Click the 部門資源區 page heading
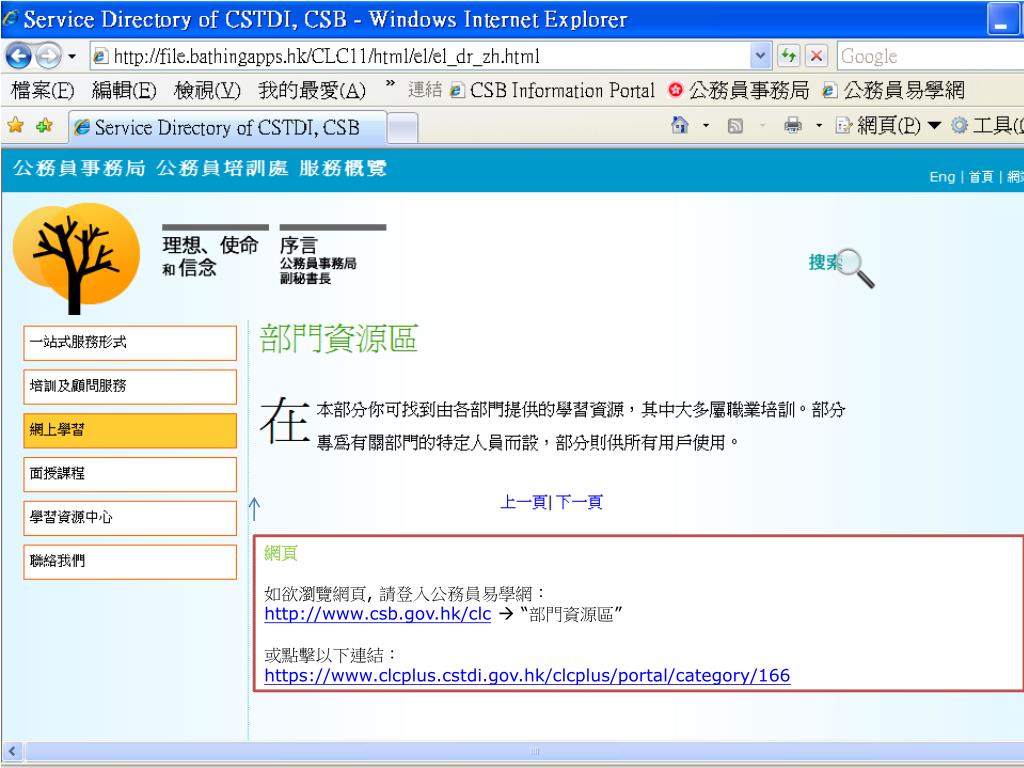1024x768 pixels. (x=339, y=339)
